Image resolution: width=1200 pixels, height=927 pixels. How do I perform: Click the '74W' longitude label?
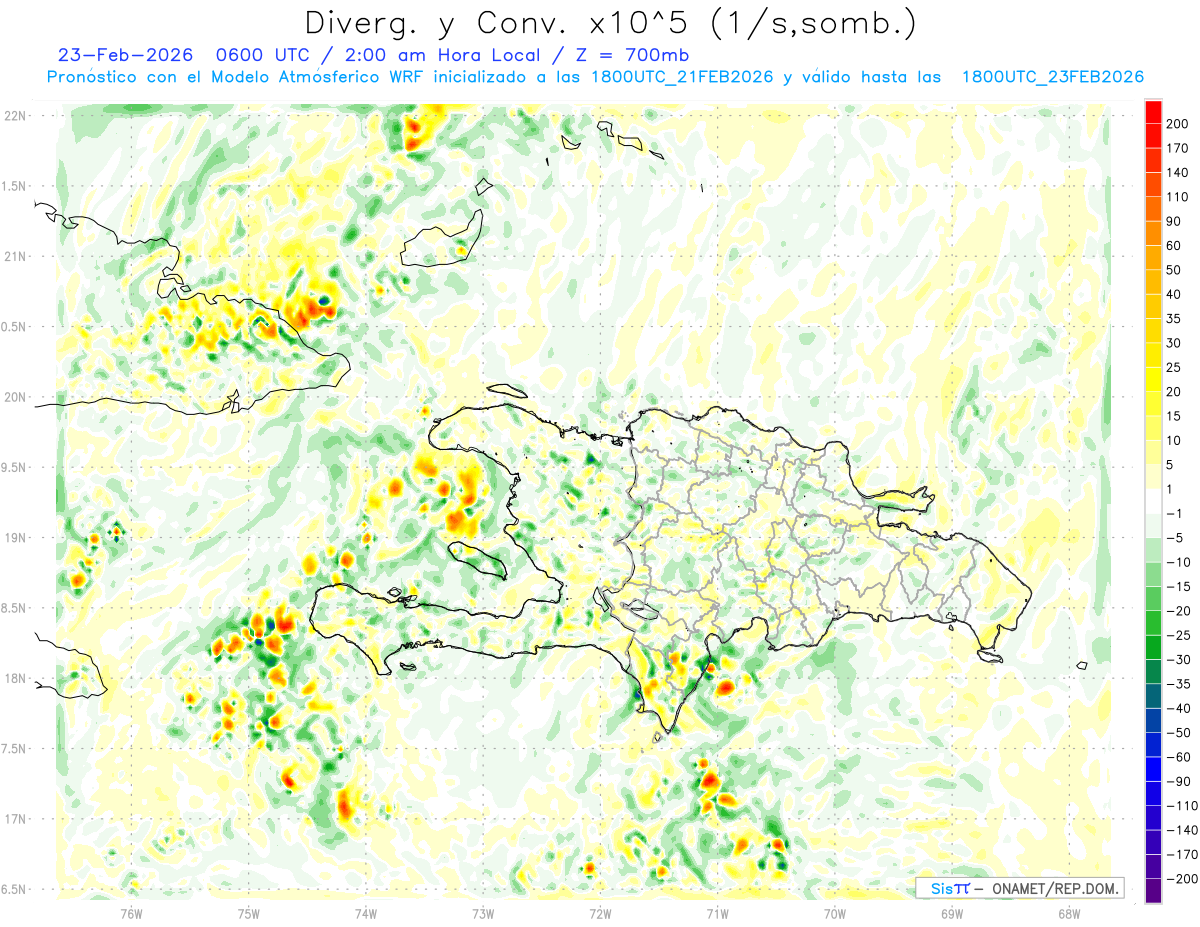366,913
